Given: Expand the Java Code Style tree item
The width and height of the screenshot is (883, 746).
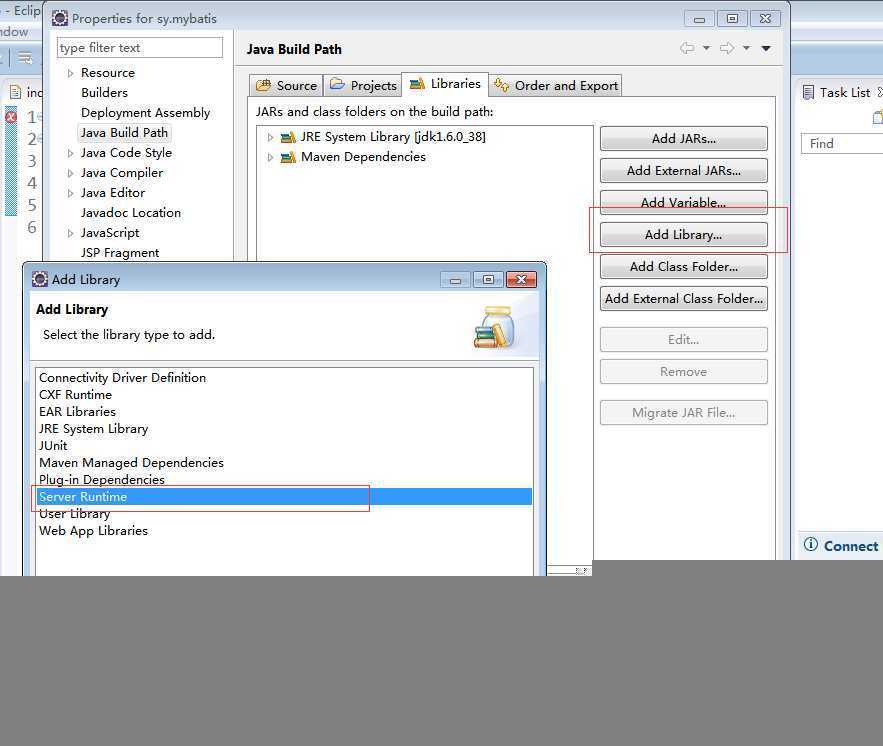Looking at the screenshot, I should (x=70, y=153).
